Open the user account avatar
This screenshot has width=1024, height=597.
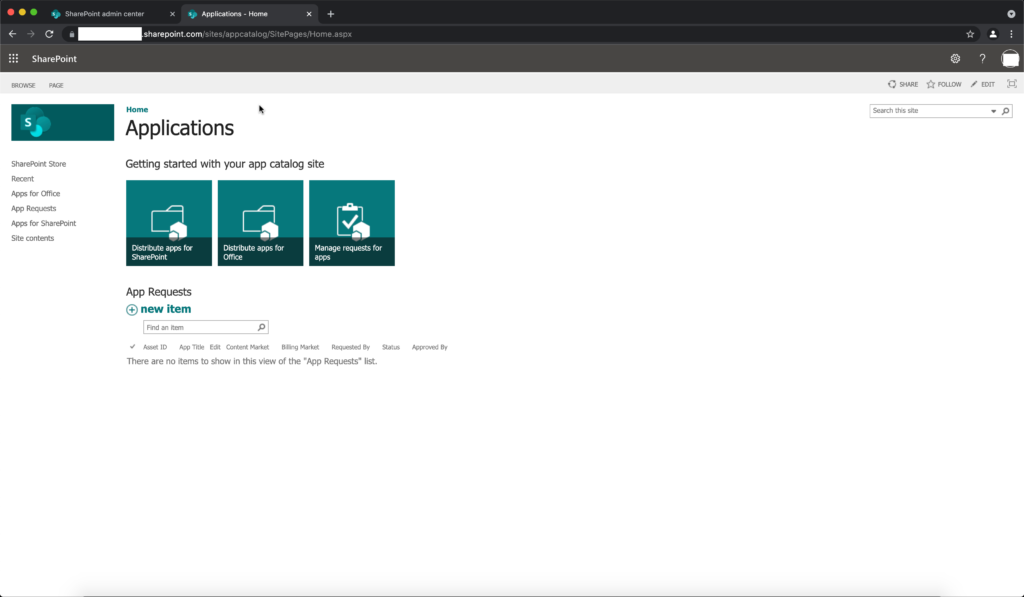point(1010,59)
